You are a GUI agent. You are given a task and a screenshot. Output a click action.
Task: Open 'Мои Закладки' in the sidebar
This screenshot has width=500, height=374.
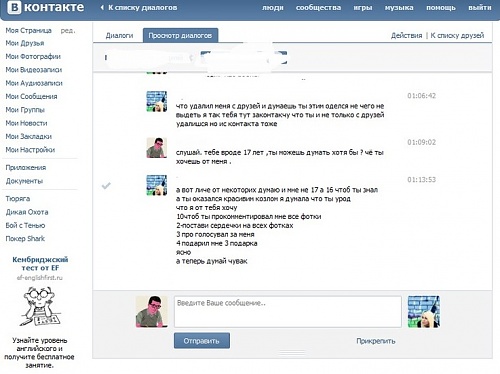(x=29, y=136)
